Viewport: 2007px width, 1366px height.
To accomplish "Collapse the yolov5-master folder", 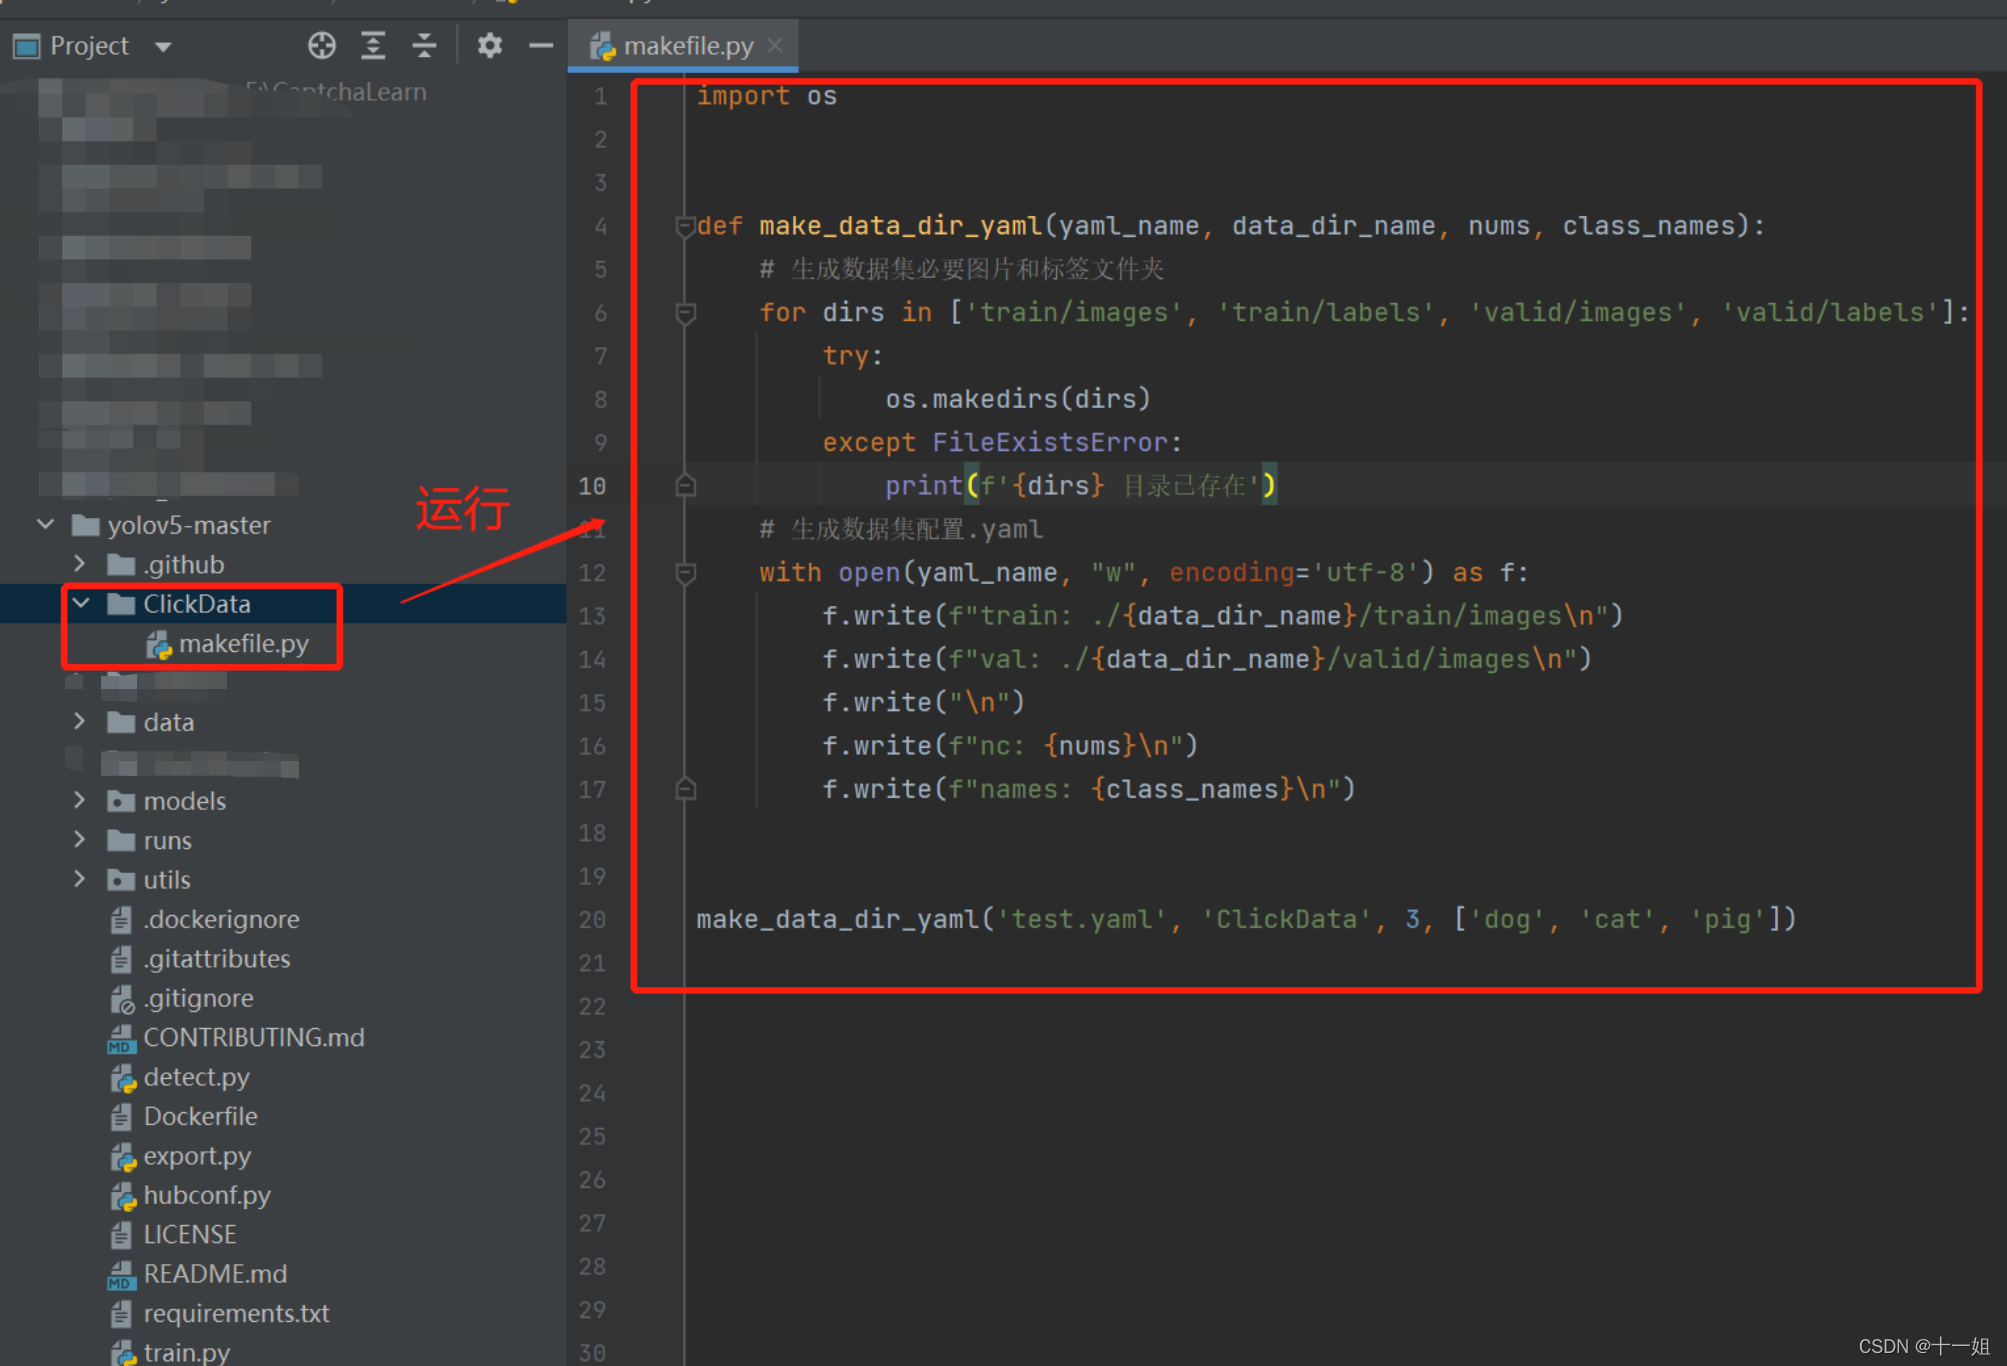I will click(x=45, y=524).
